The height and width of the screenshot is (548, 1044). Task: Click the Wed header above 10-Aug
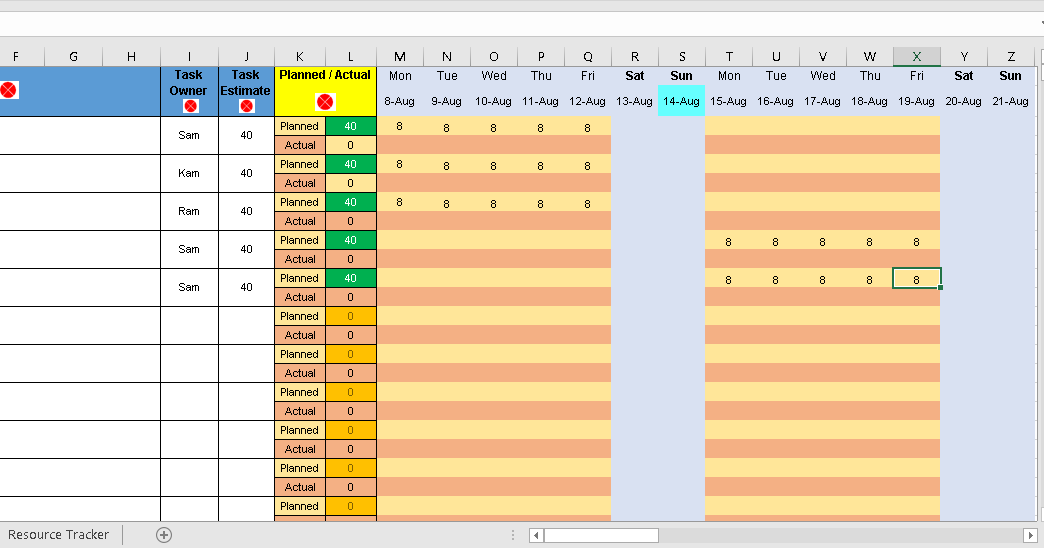coord(494,76)
